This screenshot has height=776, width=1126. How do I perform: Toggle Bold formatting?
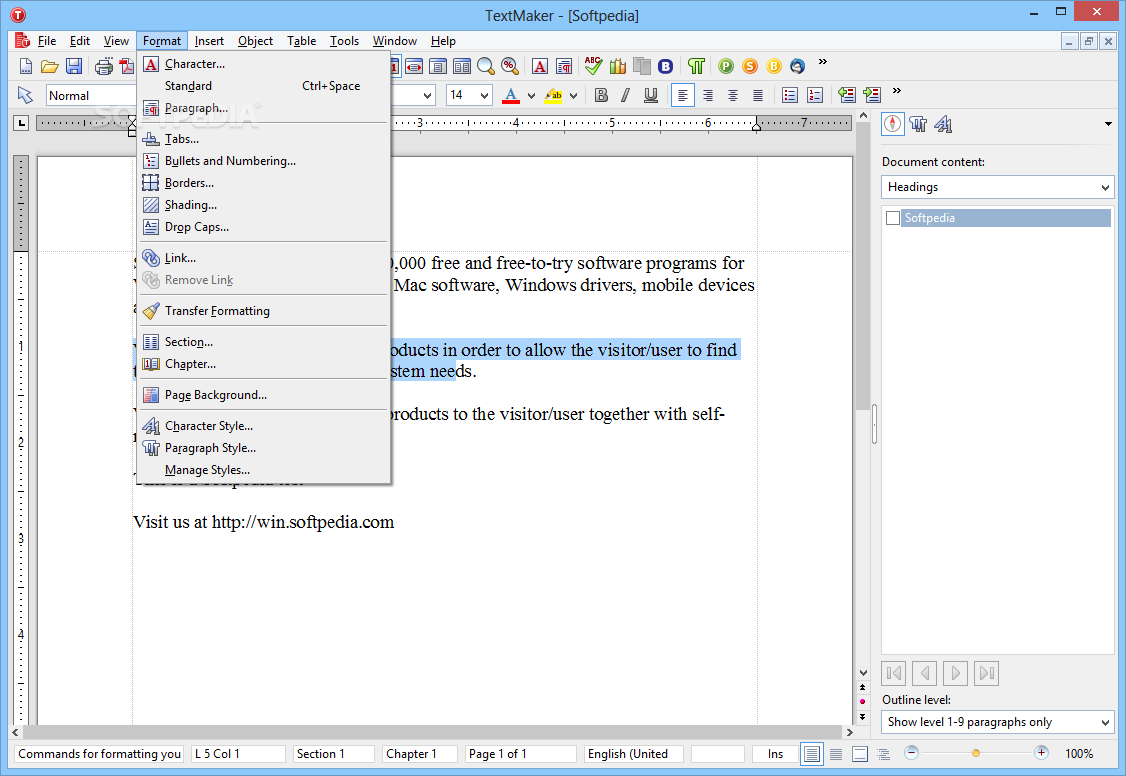click(602, 95)
